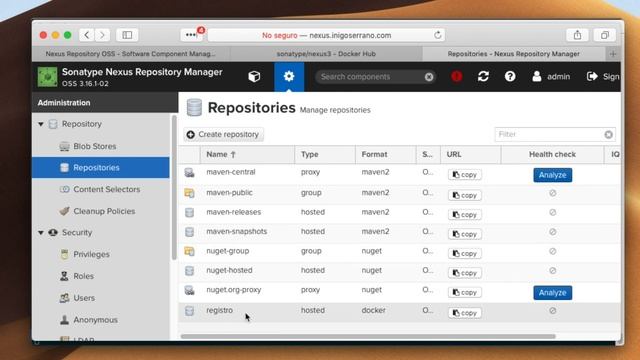The width and height of the screenshot is (640, 360).
Task: Open Roles in sidebar
Action: (x=83, y=276)
